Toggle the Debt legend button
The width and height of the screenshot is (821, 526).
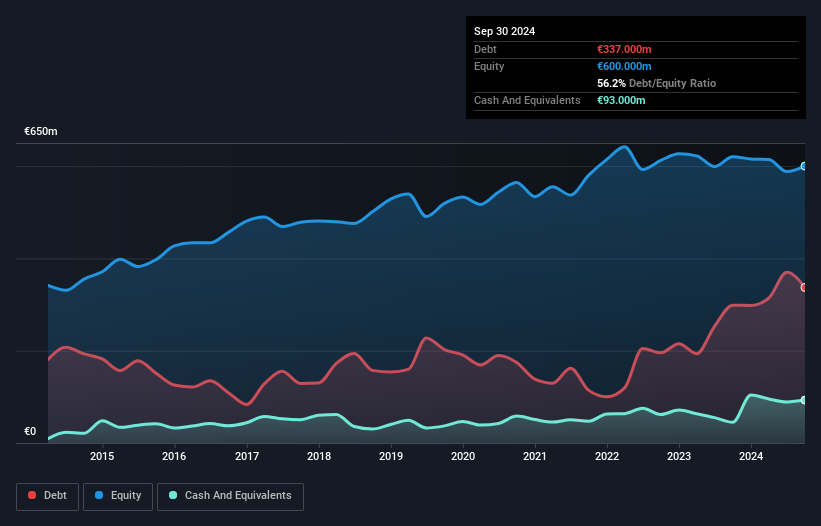click(x=48, y=496)
